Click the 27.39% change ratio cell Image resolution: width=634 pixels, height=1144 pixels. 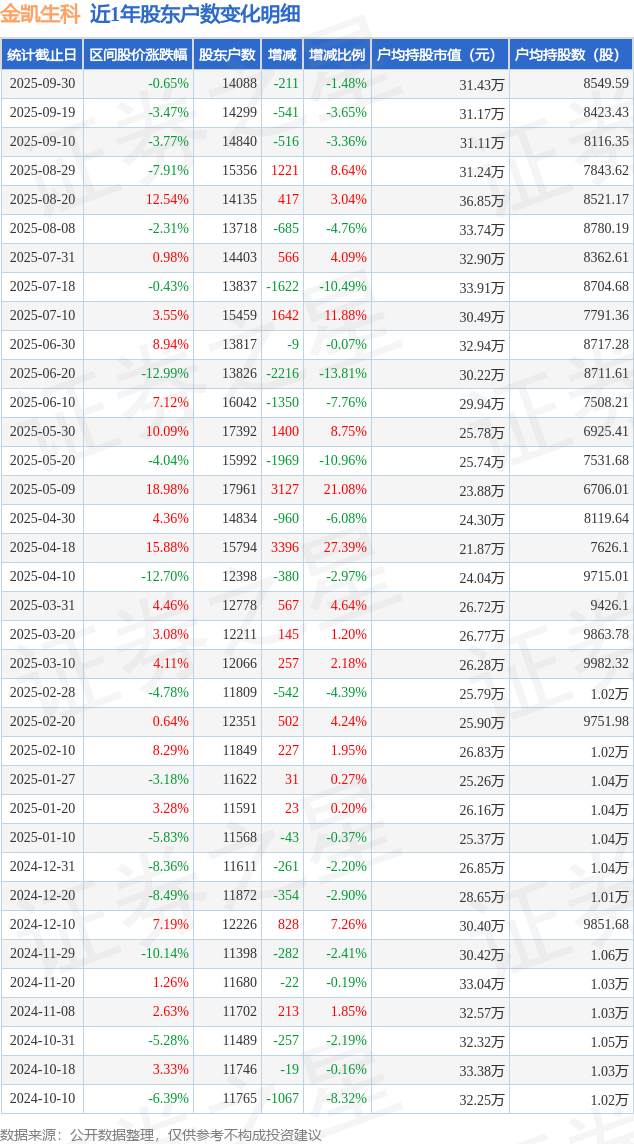click(348, 548)
